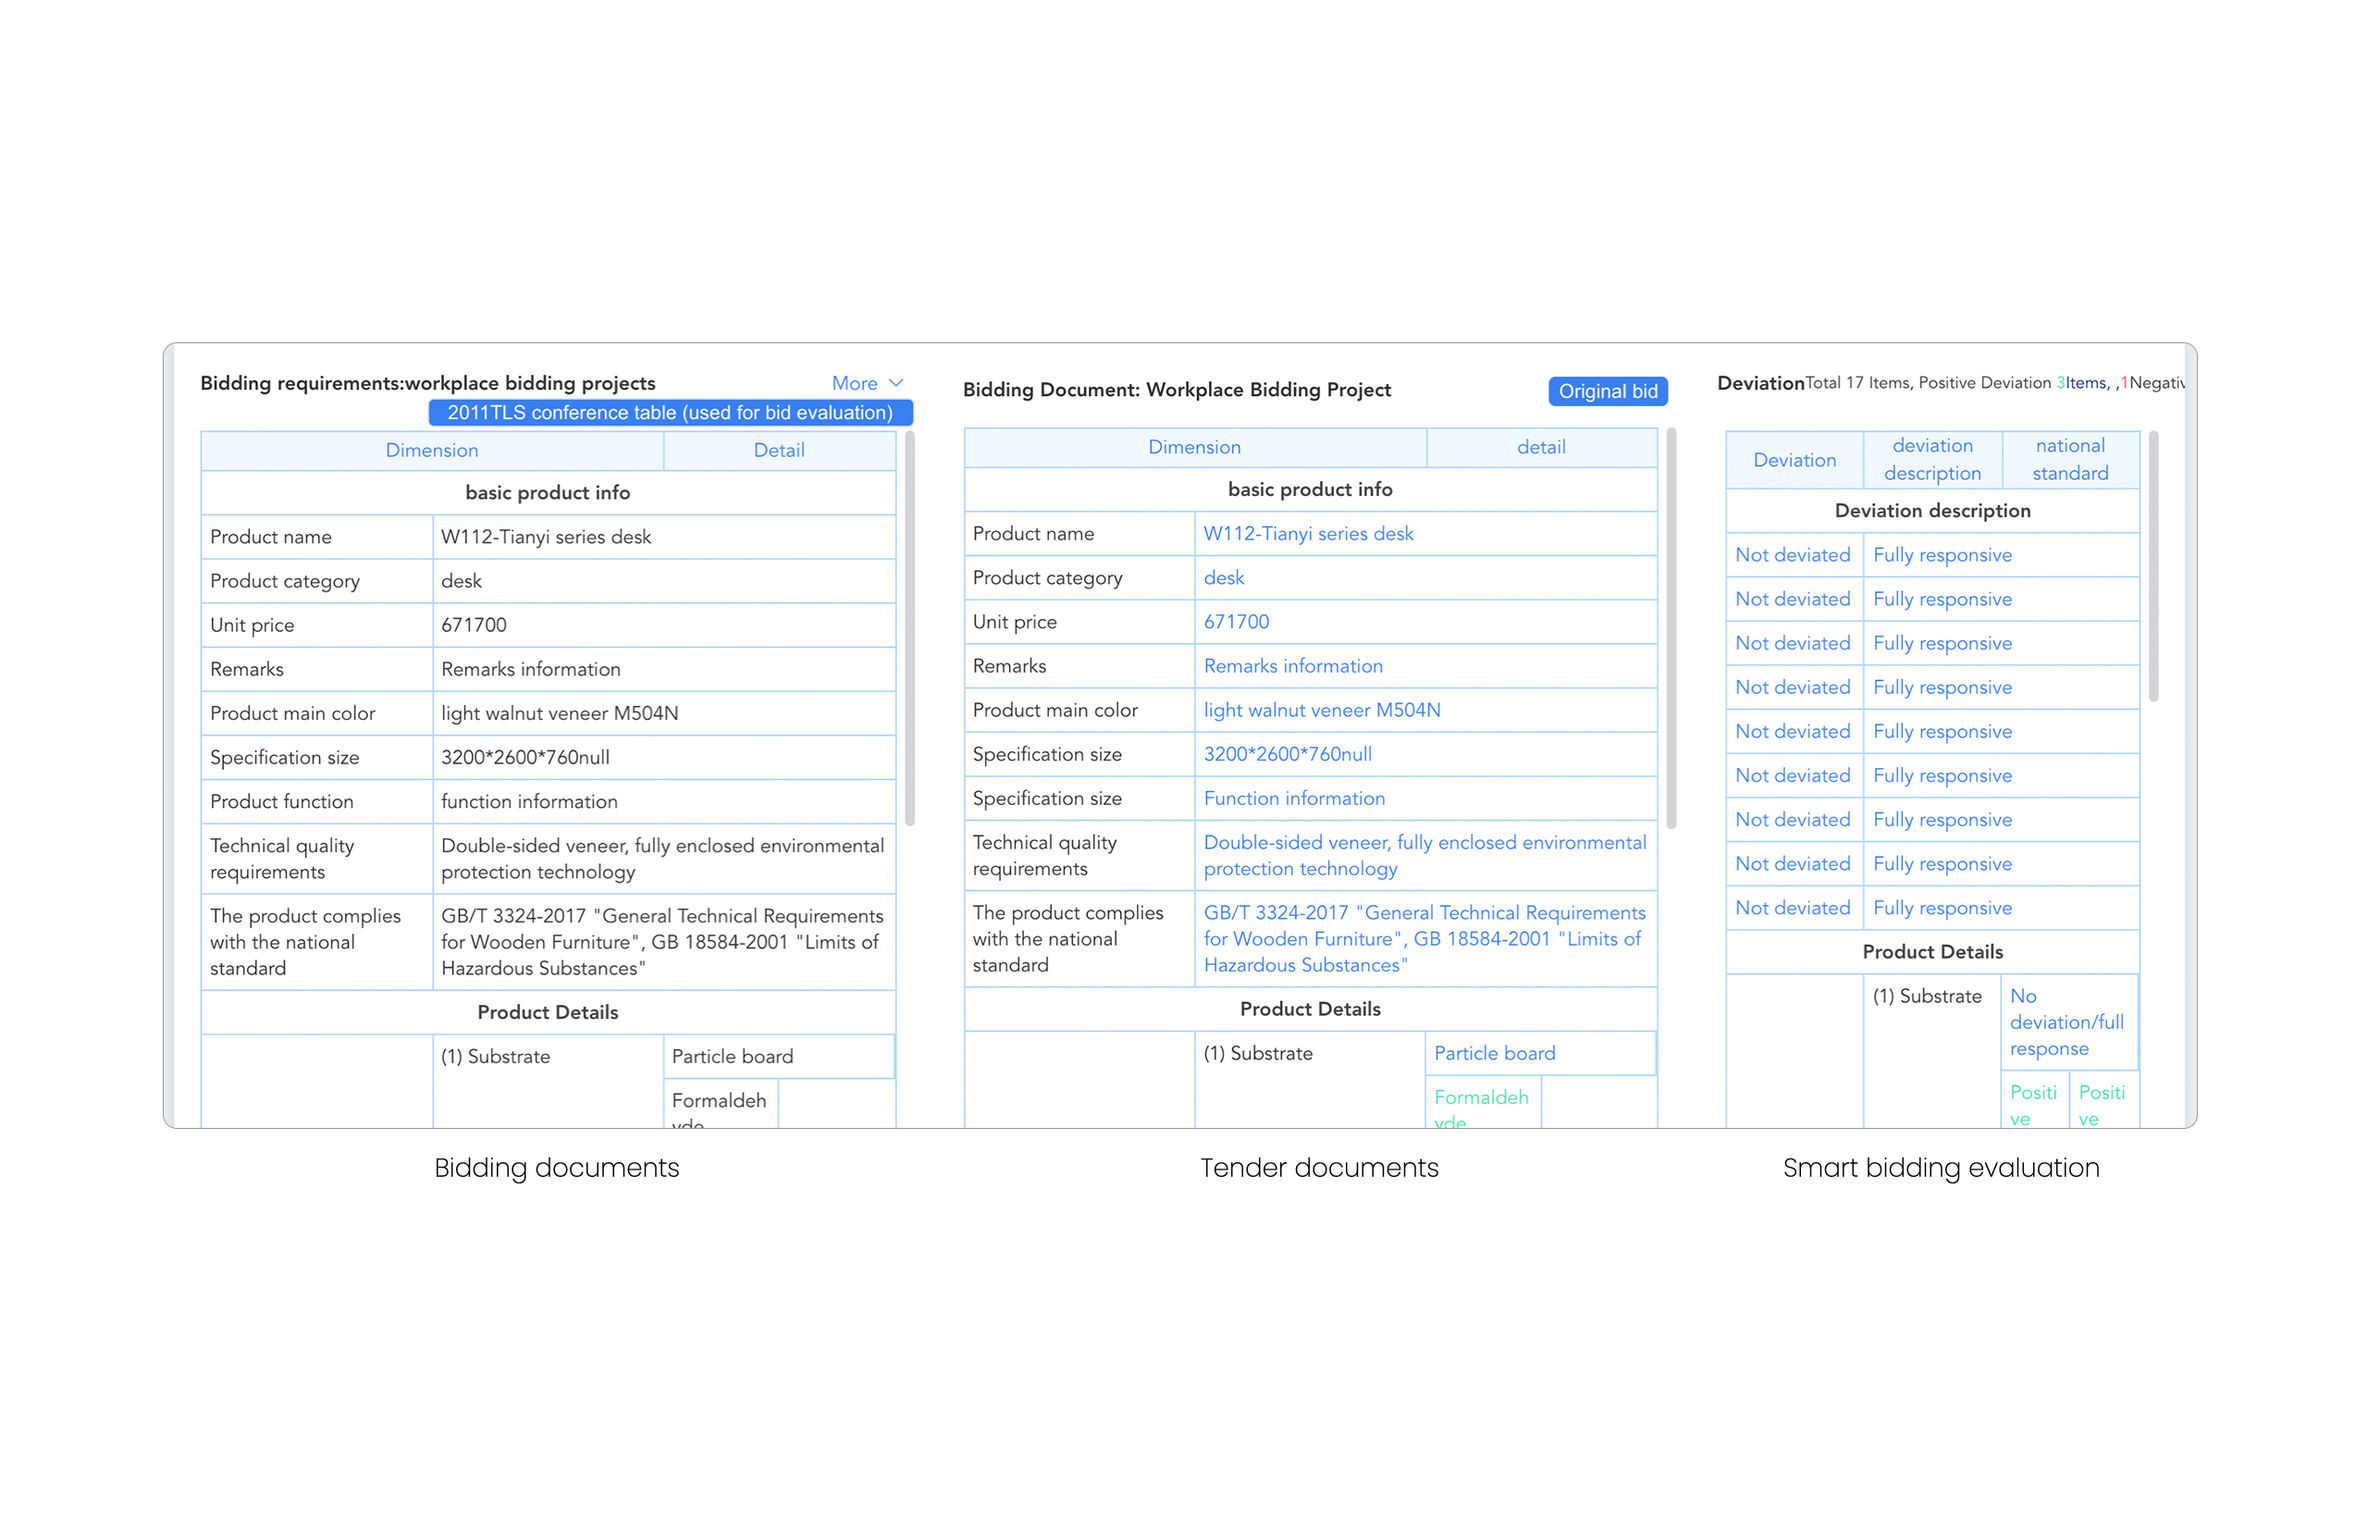Select the national standard column header
This screenshot has width=2368, height=1536.
click(x=2069, y=459)
